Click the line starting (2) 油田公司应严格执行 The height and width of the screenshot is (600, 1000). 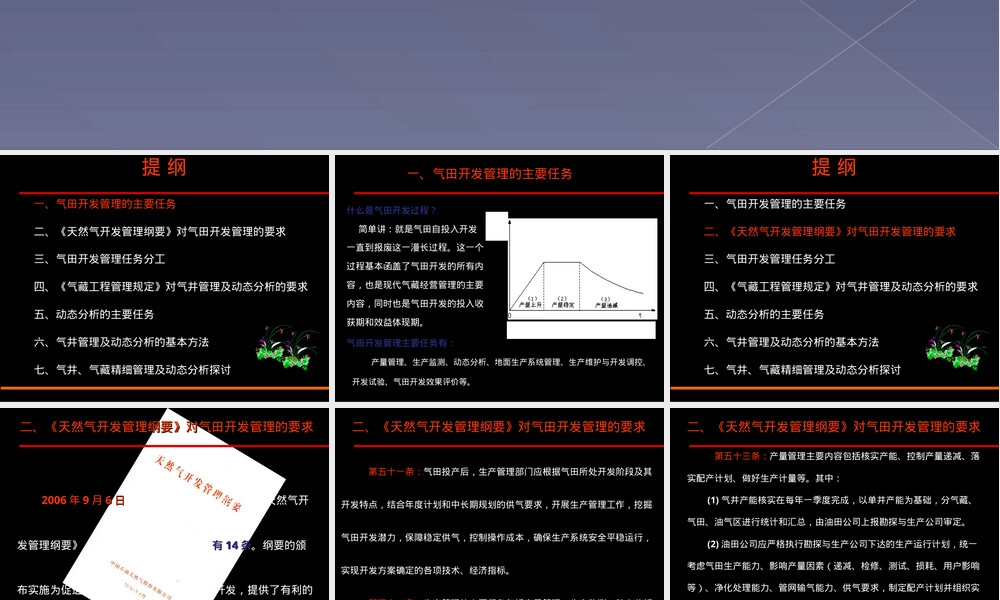842,544
